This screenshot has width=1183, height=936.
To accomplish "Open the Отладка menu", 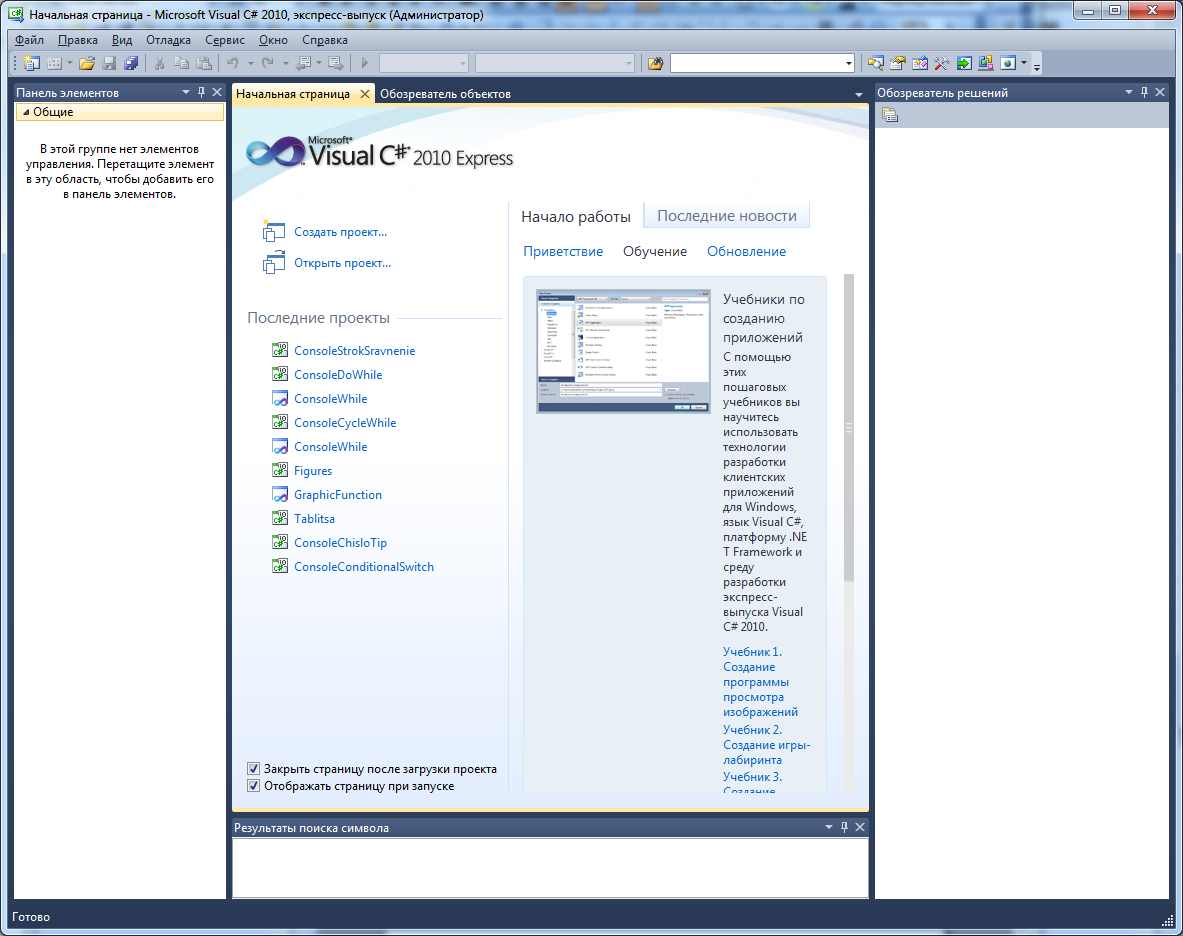I will [168, 40].
